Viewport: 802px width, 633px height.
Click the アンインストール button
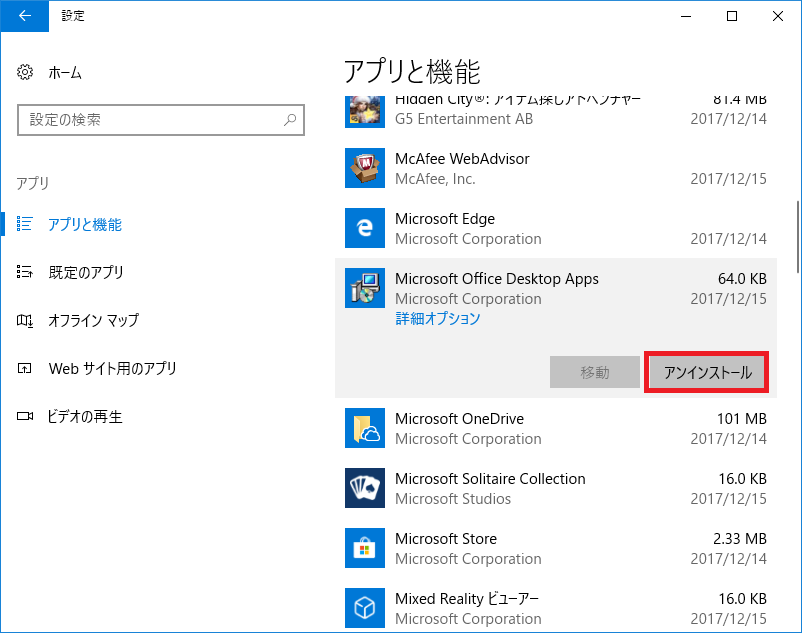point(706,372)
